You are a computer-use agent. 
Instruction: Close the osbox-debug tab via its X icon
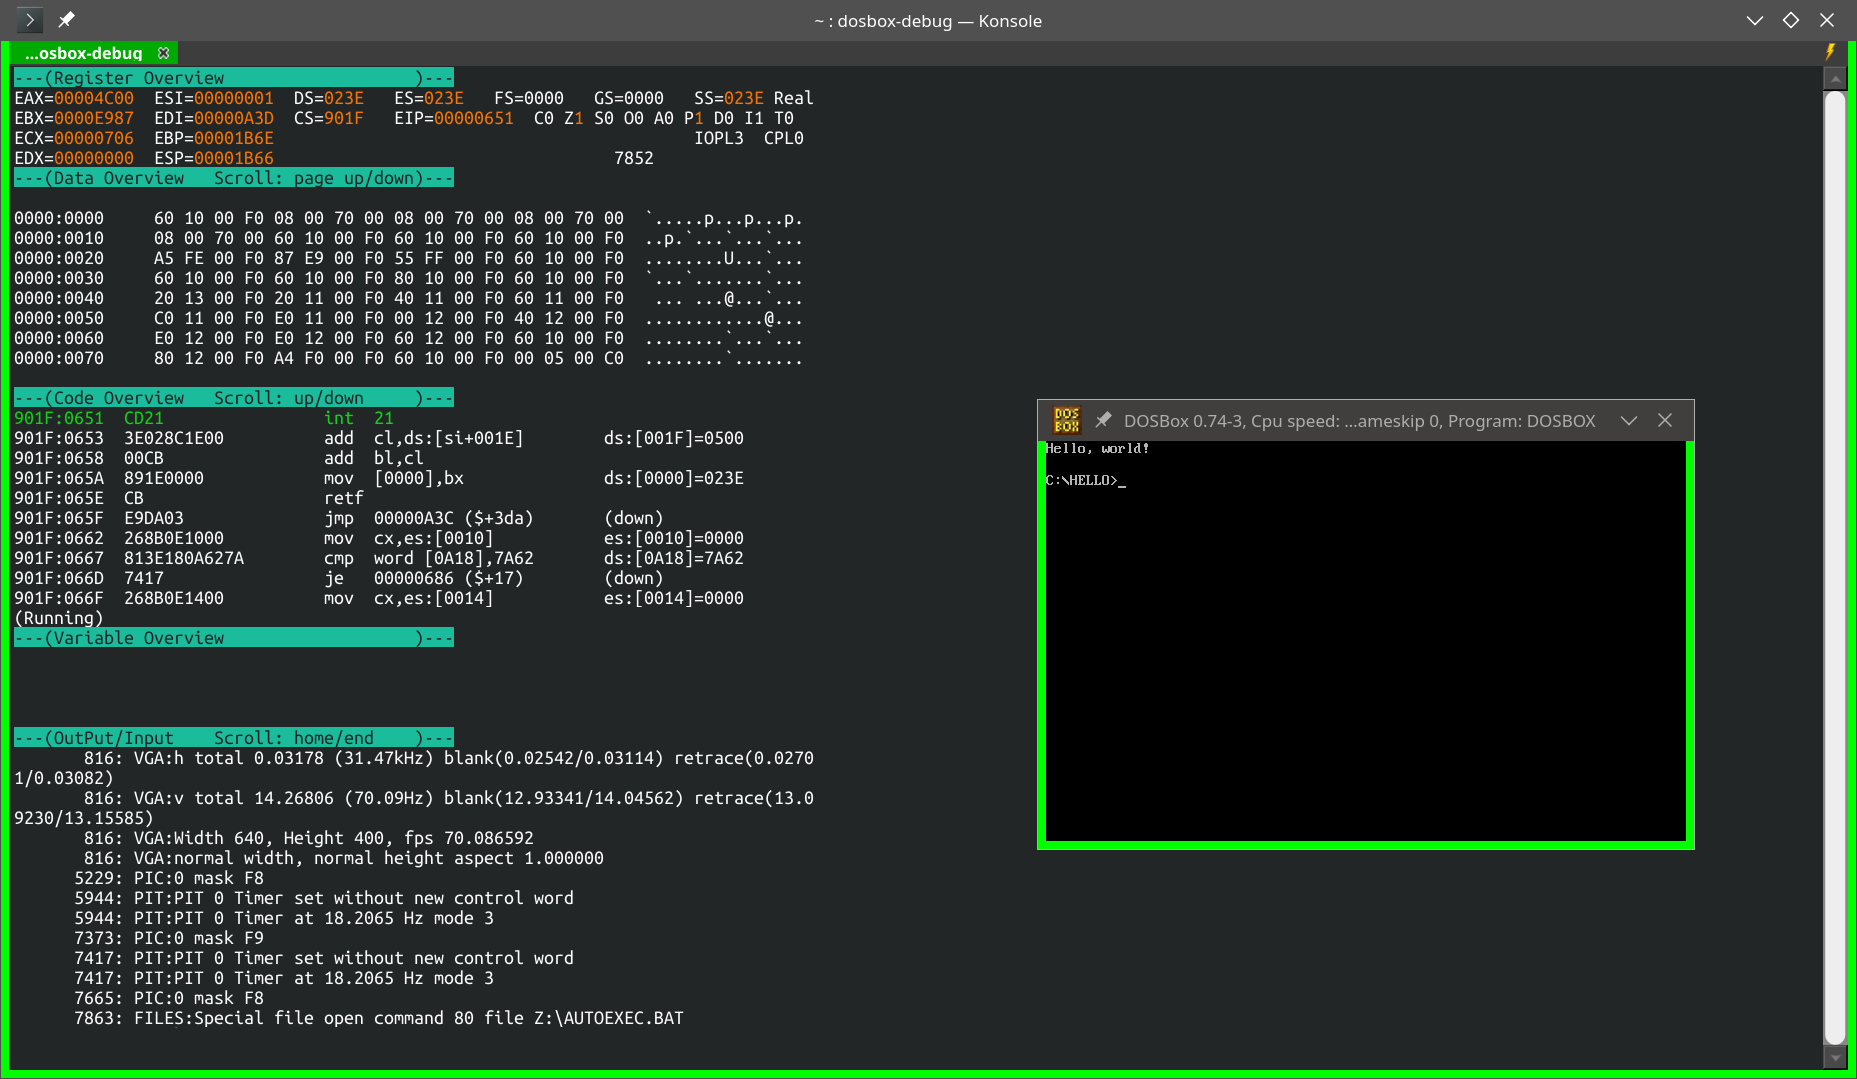164,53
